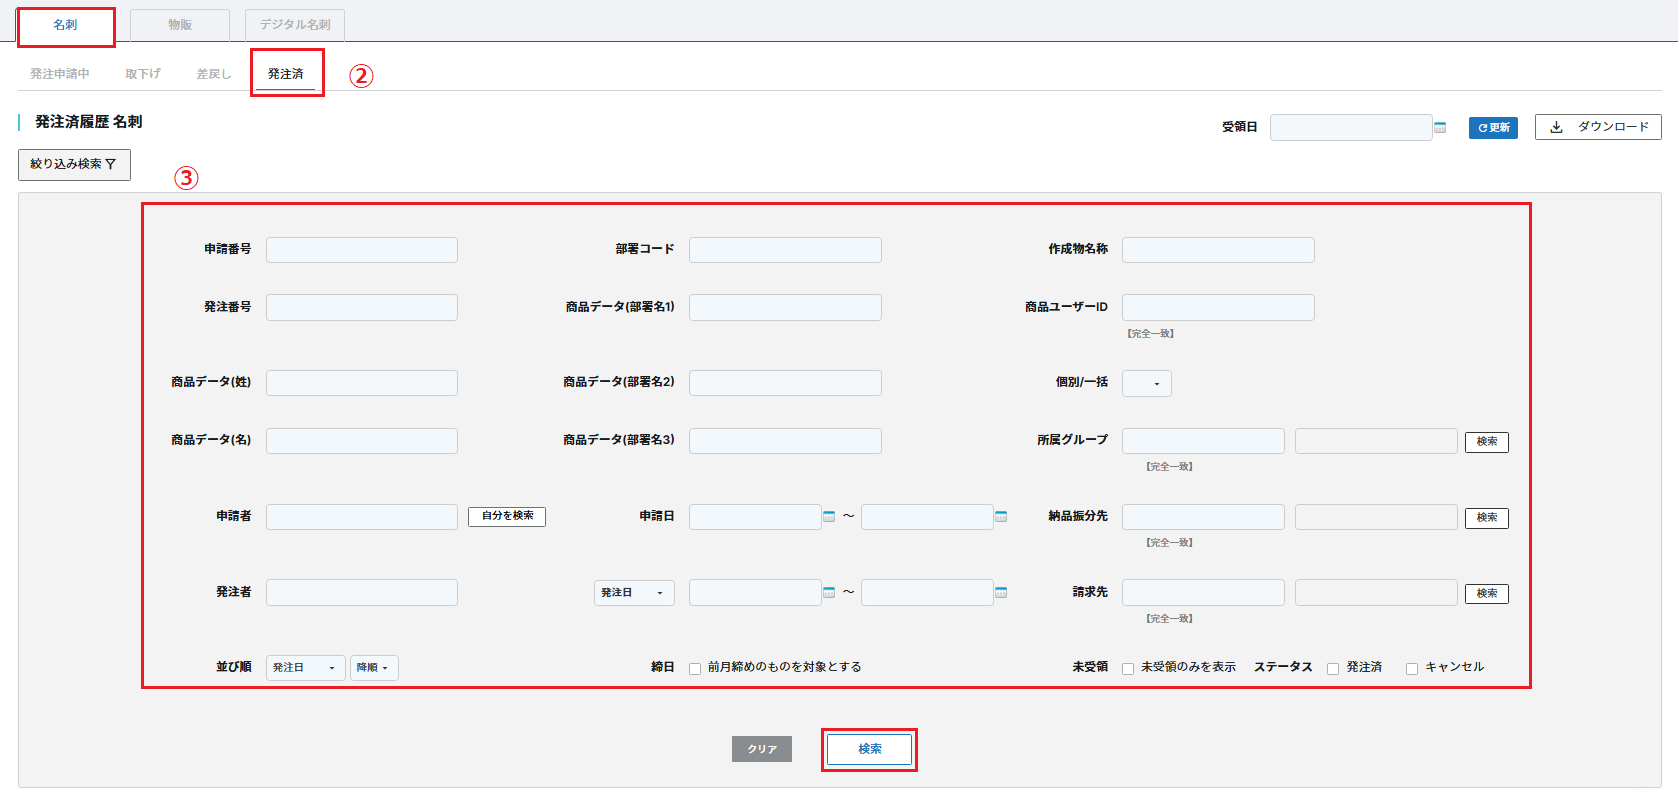Click the 自分を検索 button
This screenshot has width=1678, height=792.
507,516
